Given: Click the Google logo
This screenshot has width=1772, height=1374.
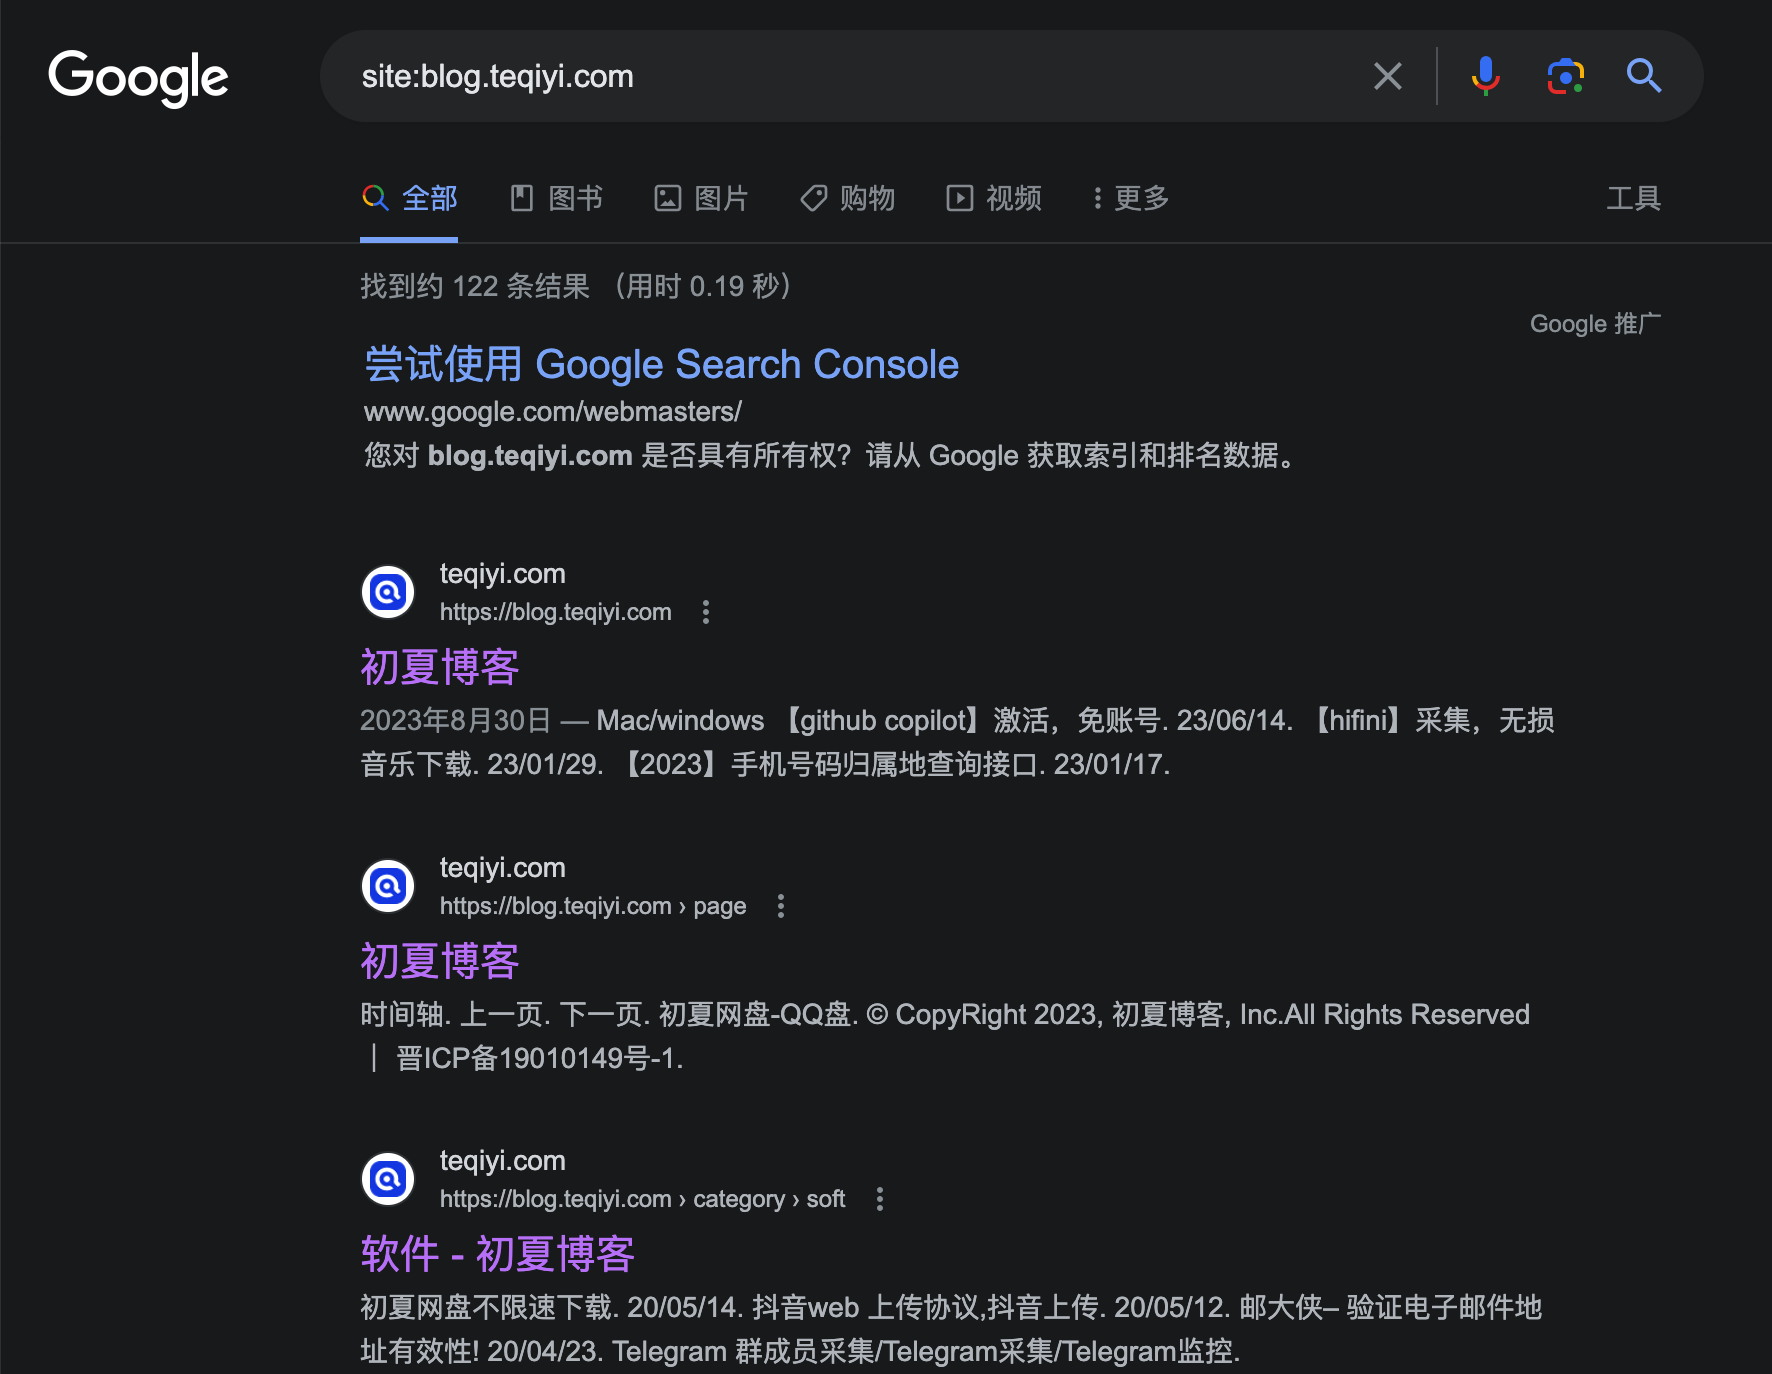Looking at the screenshot, I should (138, 78).
